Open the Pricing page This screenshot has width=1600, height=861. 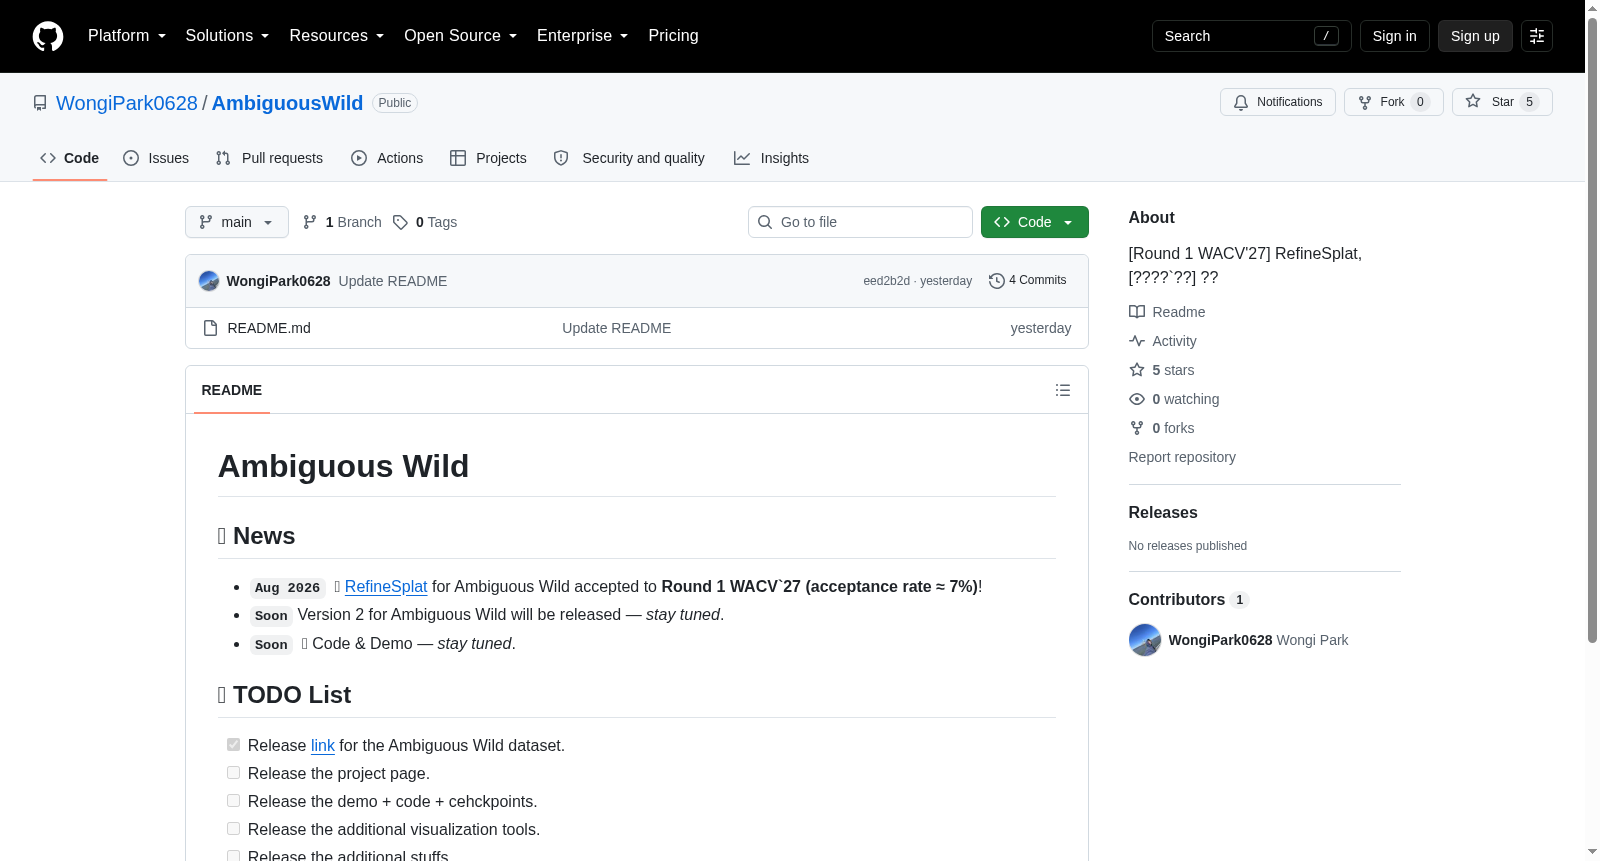click(x=673, y=36)
